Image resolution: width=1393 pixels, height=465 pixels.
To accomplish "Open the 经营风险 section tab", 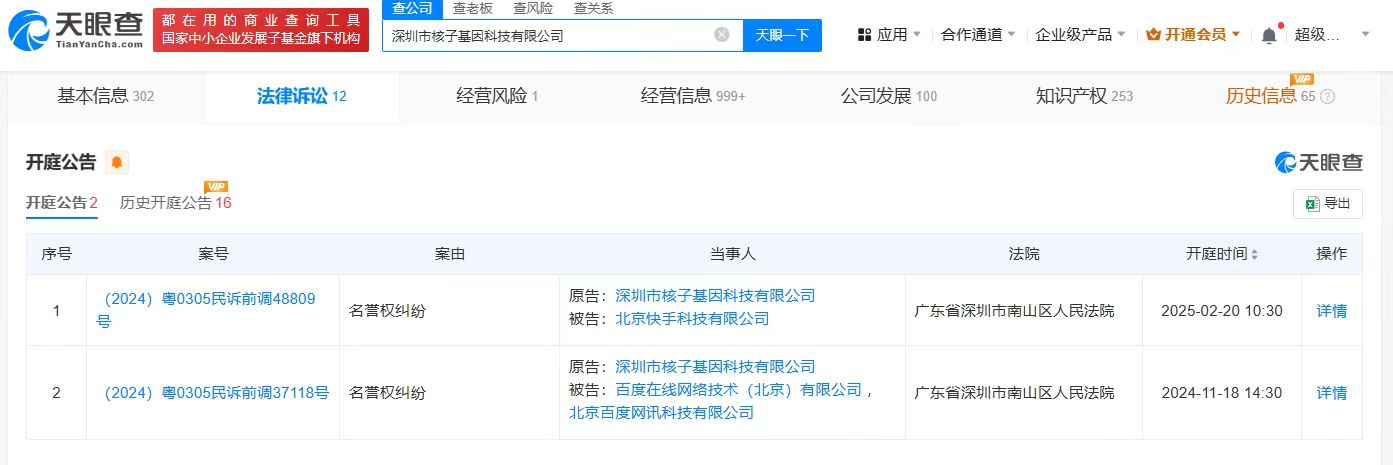I will point(497,97).
